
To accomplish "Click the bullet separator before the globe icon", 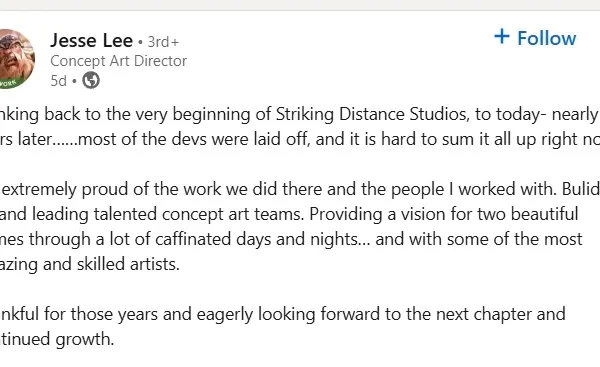I will pos(74,81).
